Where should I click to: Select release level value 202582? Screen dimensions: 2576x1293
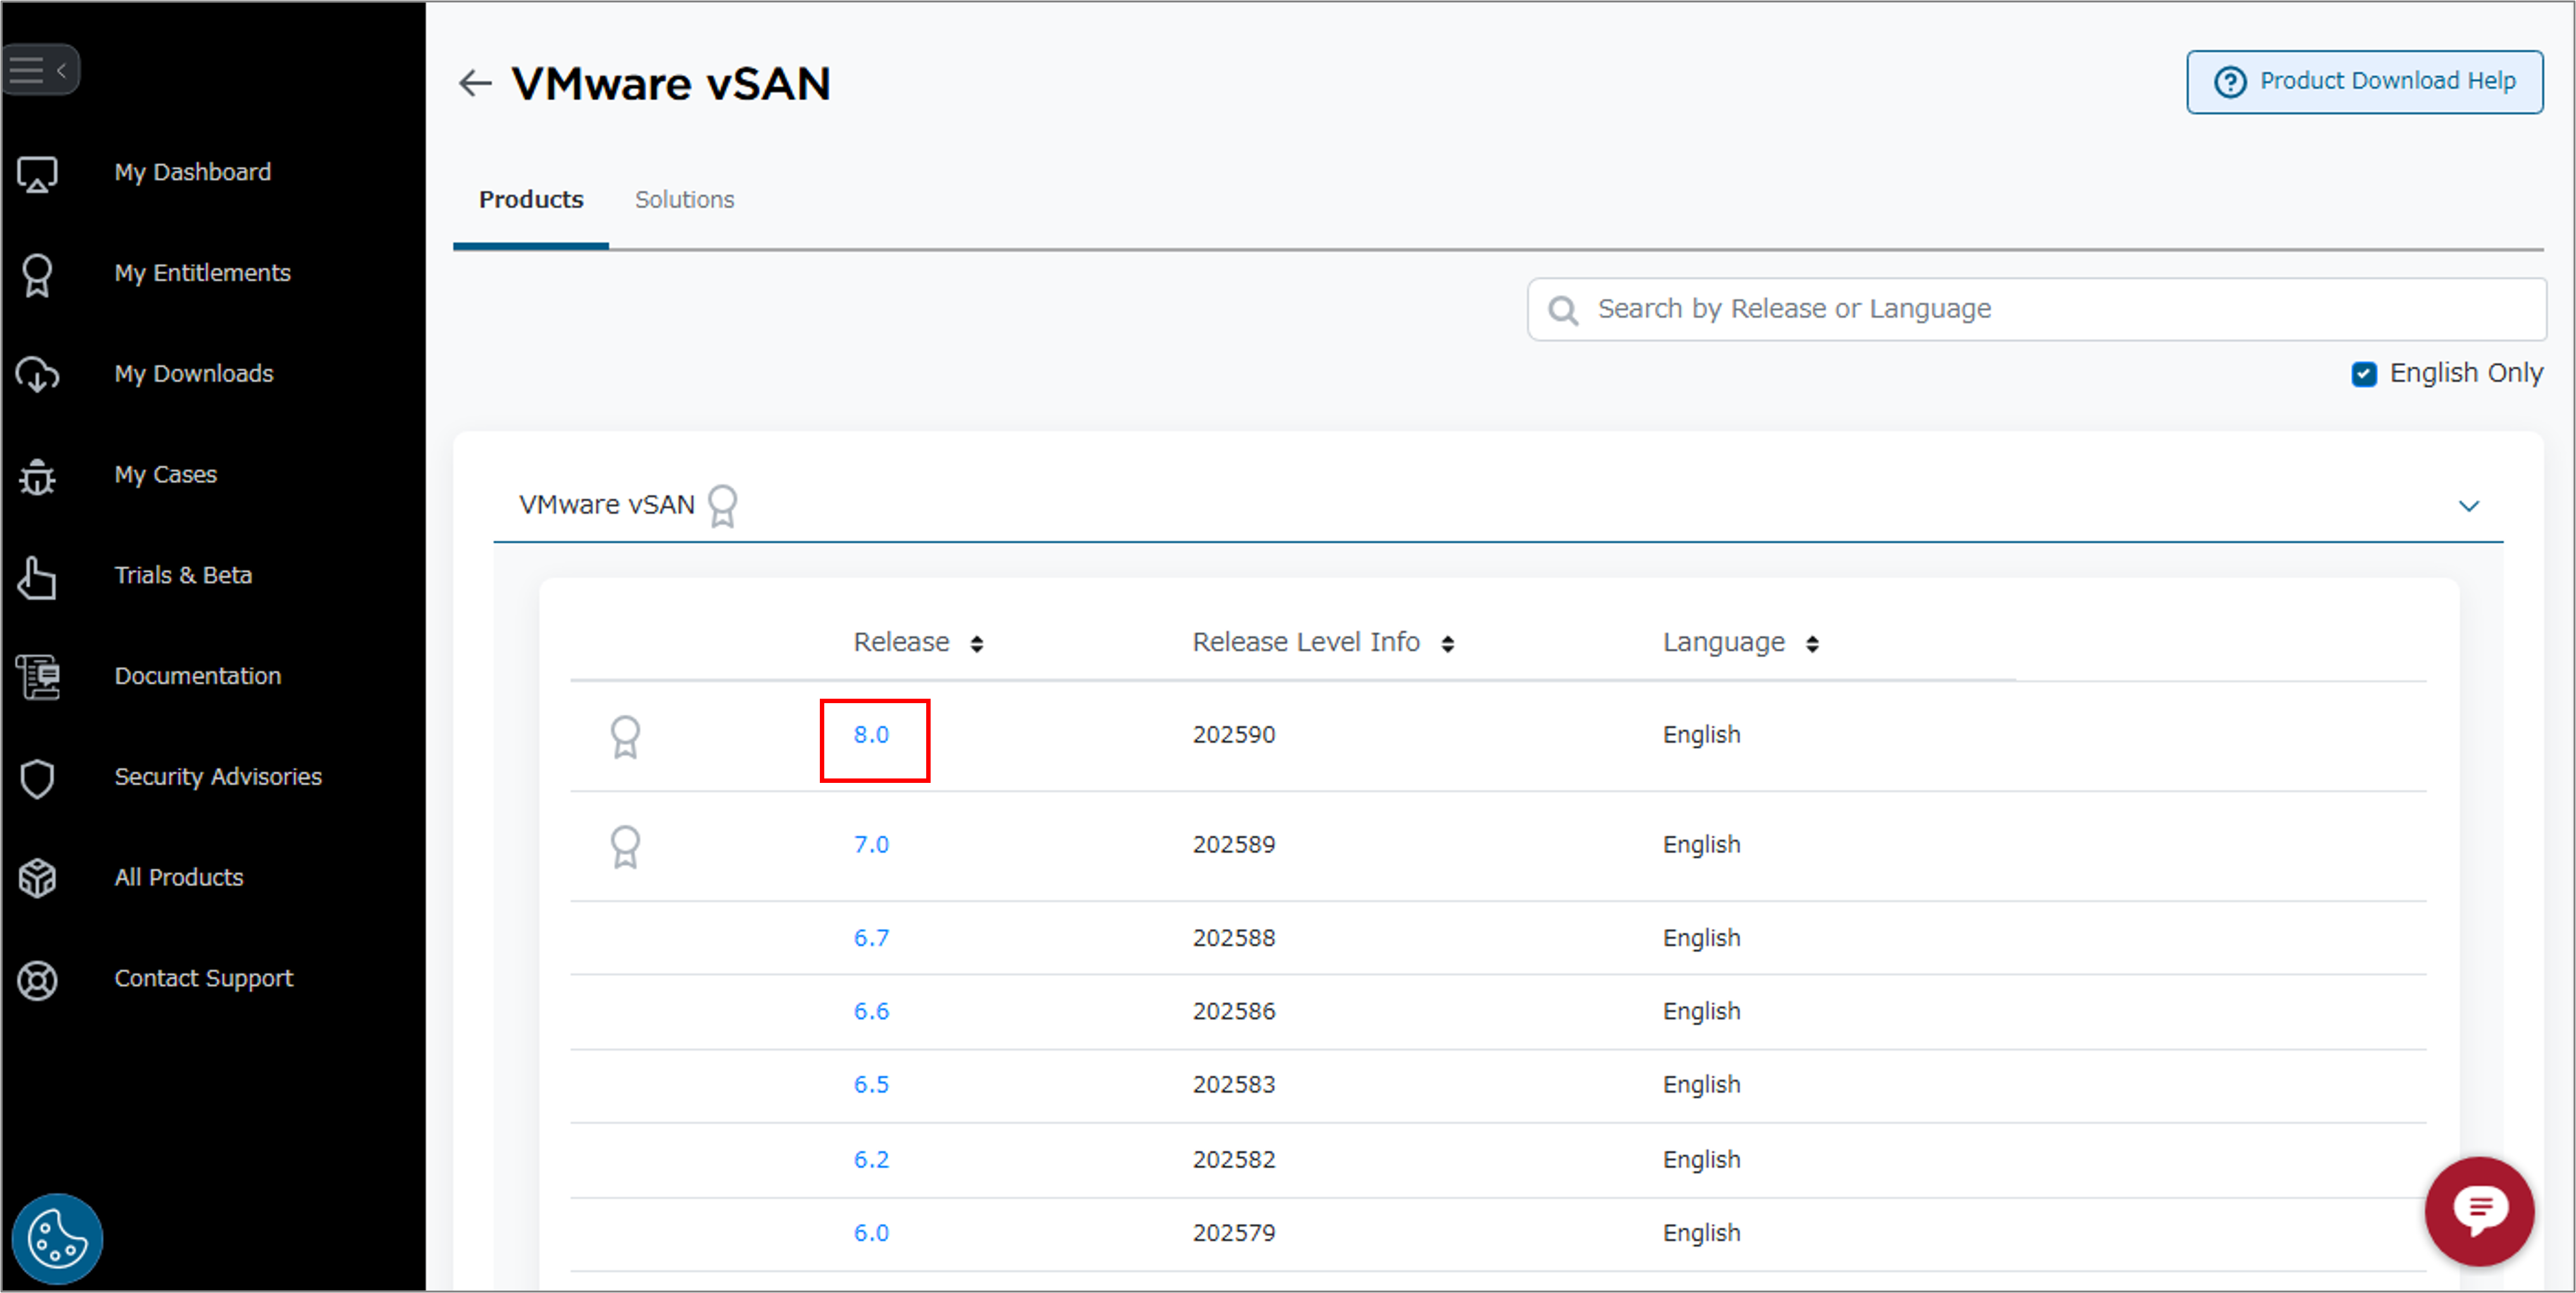[1234, 1160]
